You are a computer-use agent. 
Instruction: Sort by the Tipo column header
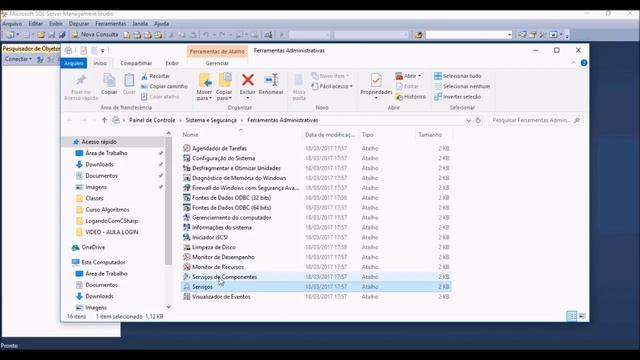click(367, 134)
